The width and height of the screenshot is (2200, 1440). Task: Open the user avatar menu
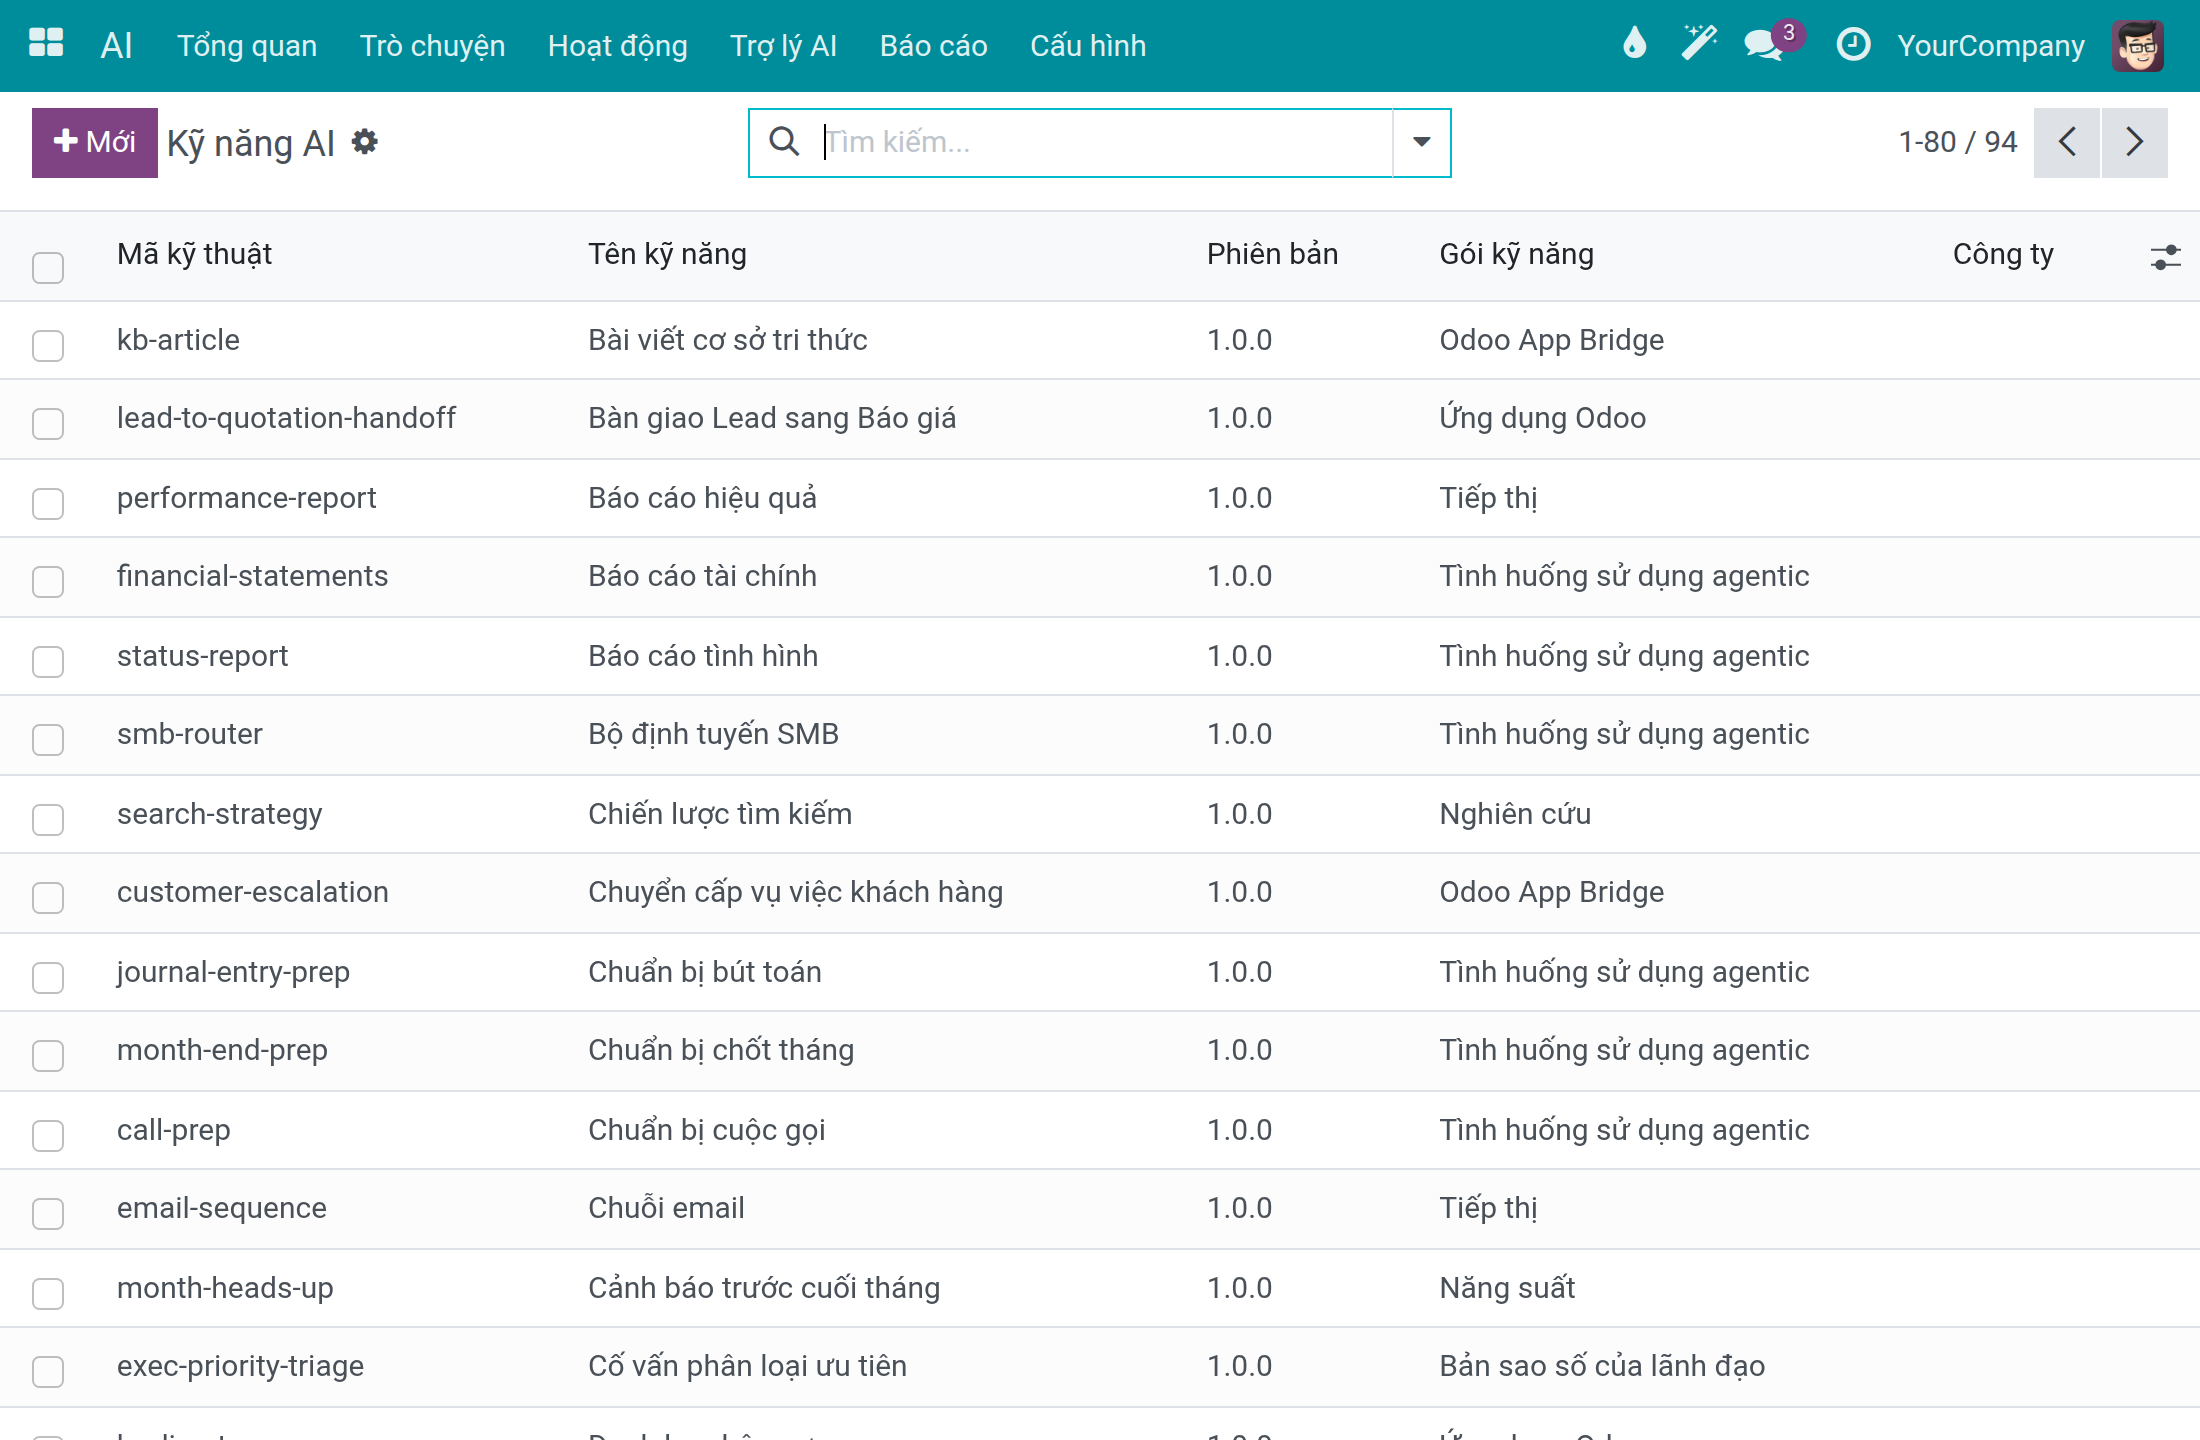click(x=2138, y=46)
